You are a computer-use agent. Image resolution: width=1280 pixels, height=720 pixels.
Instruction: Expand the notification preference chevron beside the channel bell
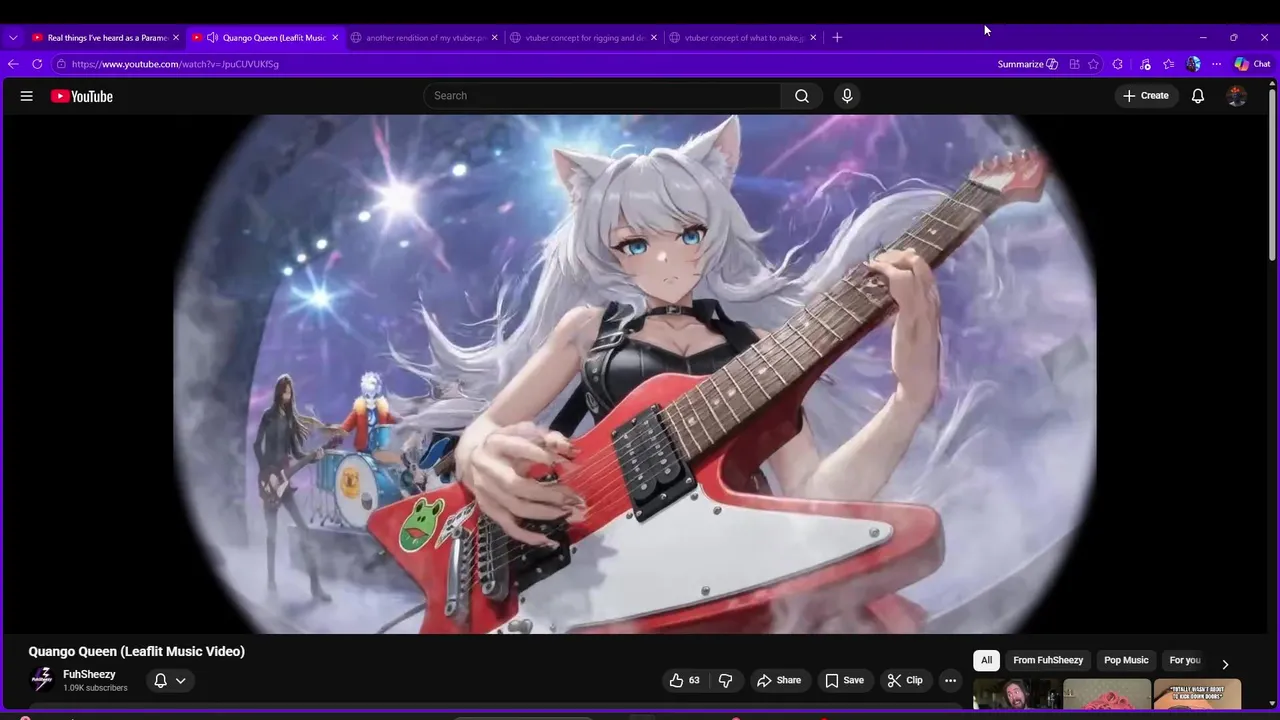(x=181, y=680)
